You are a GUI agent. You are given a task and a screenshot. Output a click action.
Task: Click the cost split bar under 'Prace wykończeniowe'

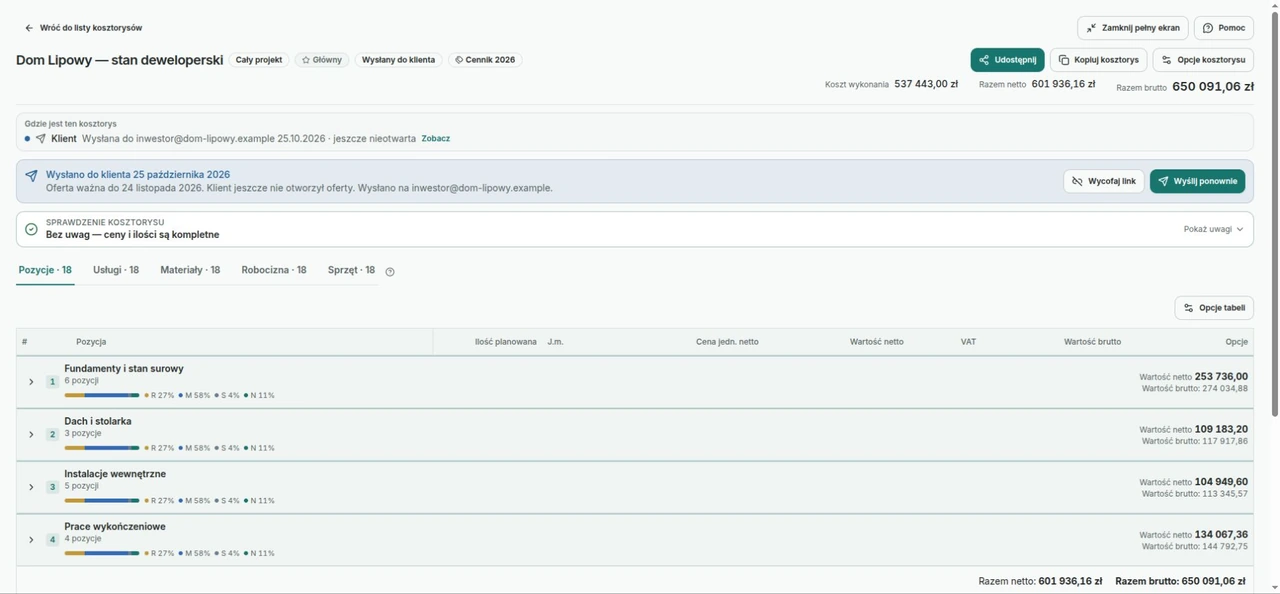click(x=102, y=553)
